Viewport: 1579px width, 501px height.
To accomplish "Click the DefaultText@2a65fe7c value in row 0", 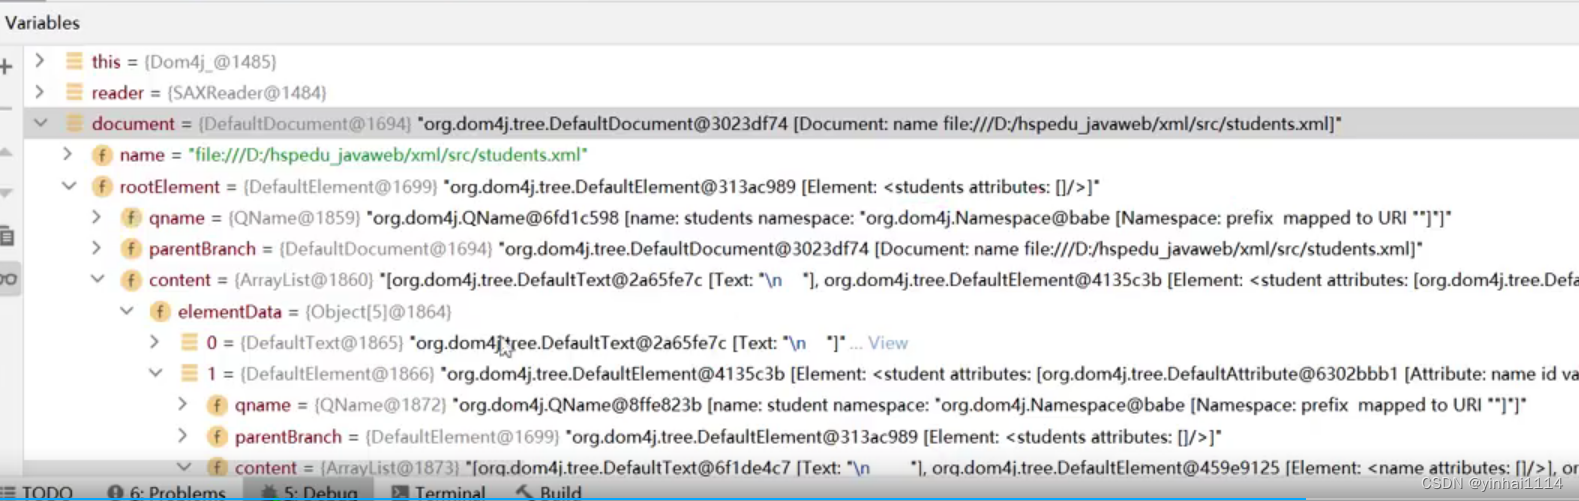I will tap(628, 343).
